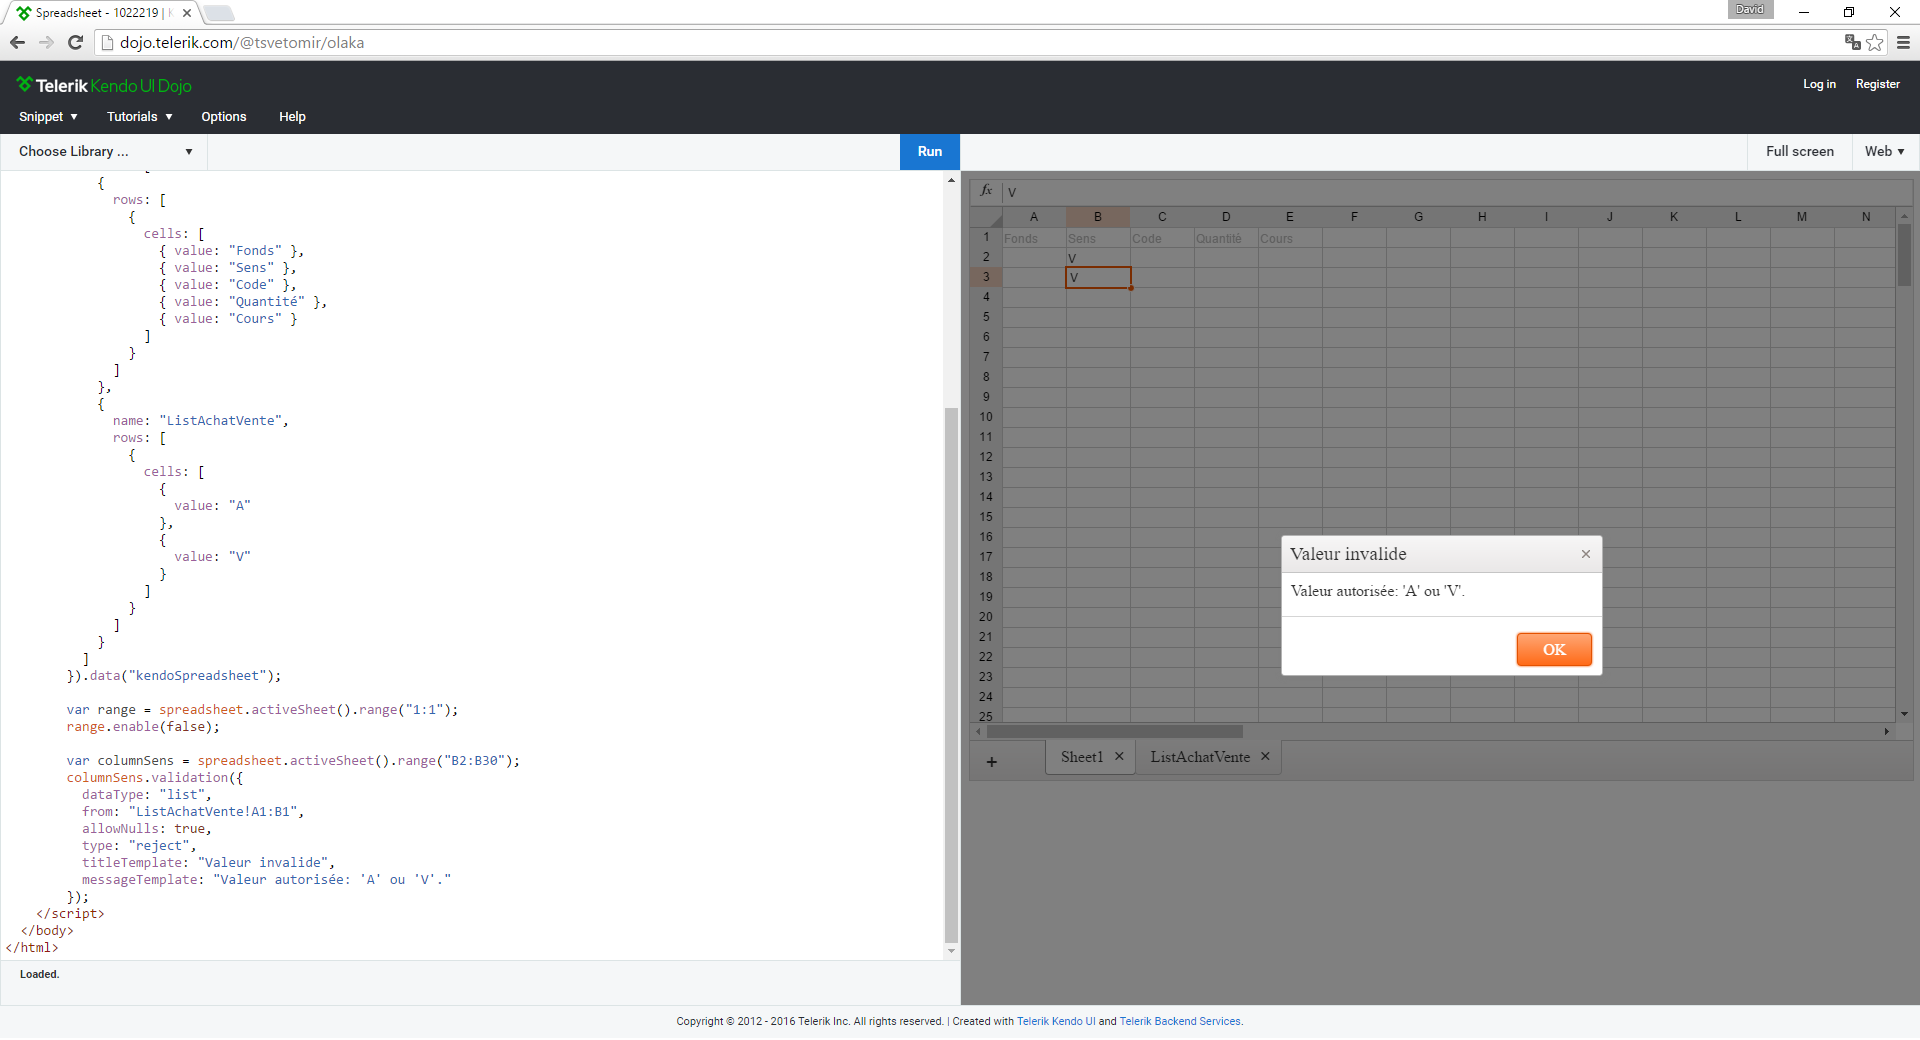Image resolution: width=1920 pixels, height=1040 pixels.
Task: Click the spreadsheet scroll-right arrow
Action: (x=1886, y=731)
